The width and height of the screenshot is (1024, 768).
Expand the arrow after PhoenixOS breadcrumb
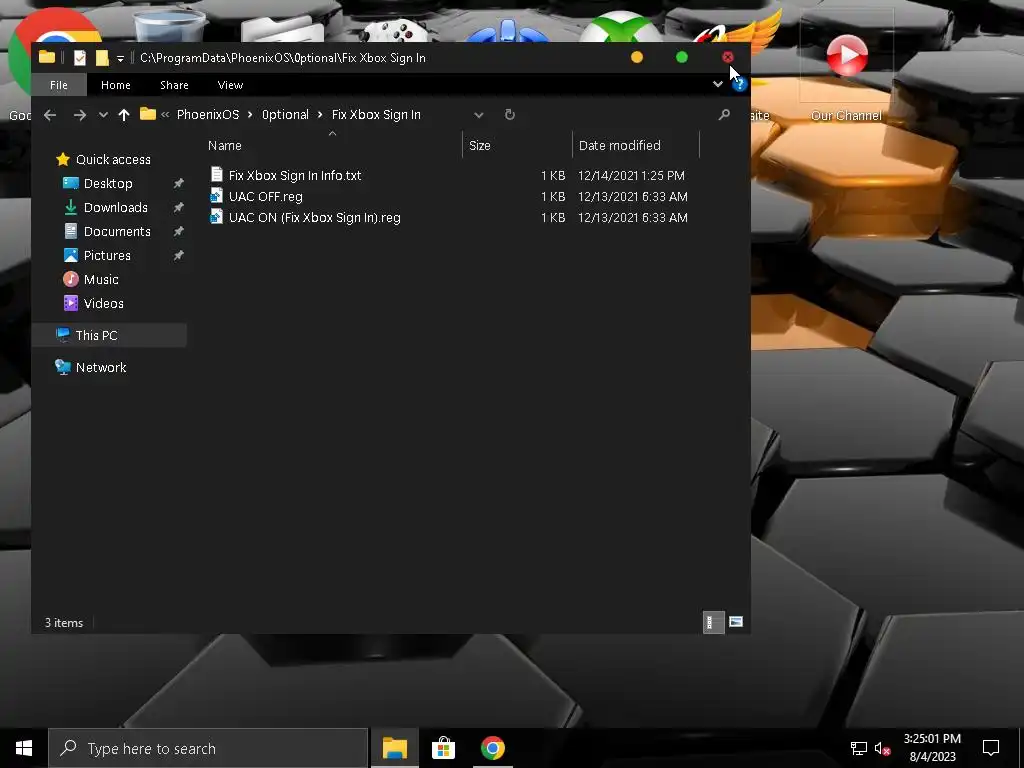click(x=250, y=115)
